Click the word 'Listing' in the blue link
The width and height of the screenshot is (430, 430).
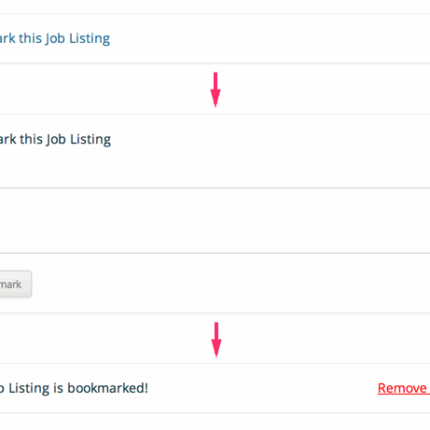(90, 39)
